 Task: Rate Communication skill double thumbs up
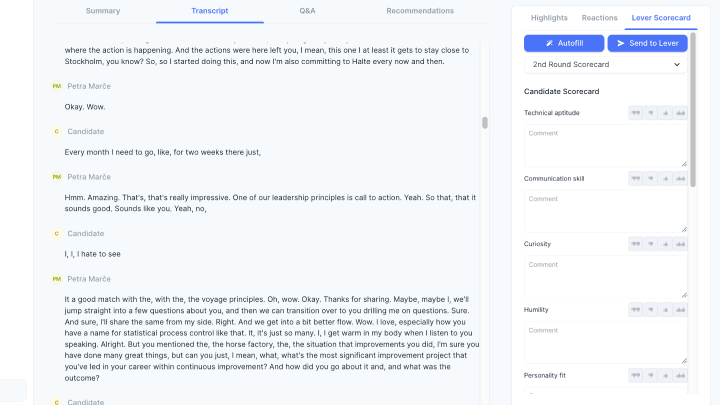coord(681,178)
